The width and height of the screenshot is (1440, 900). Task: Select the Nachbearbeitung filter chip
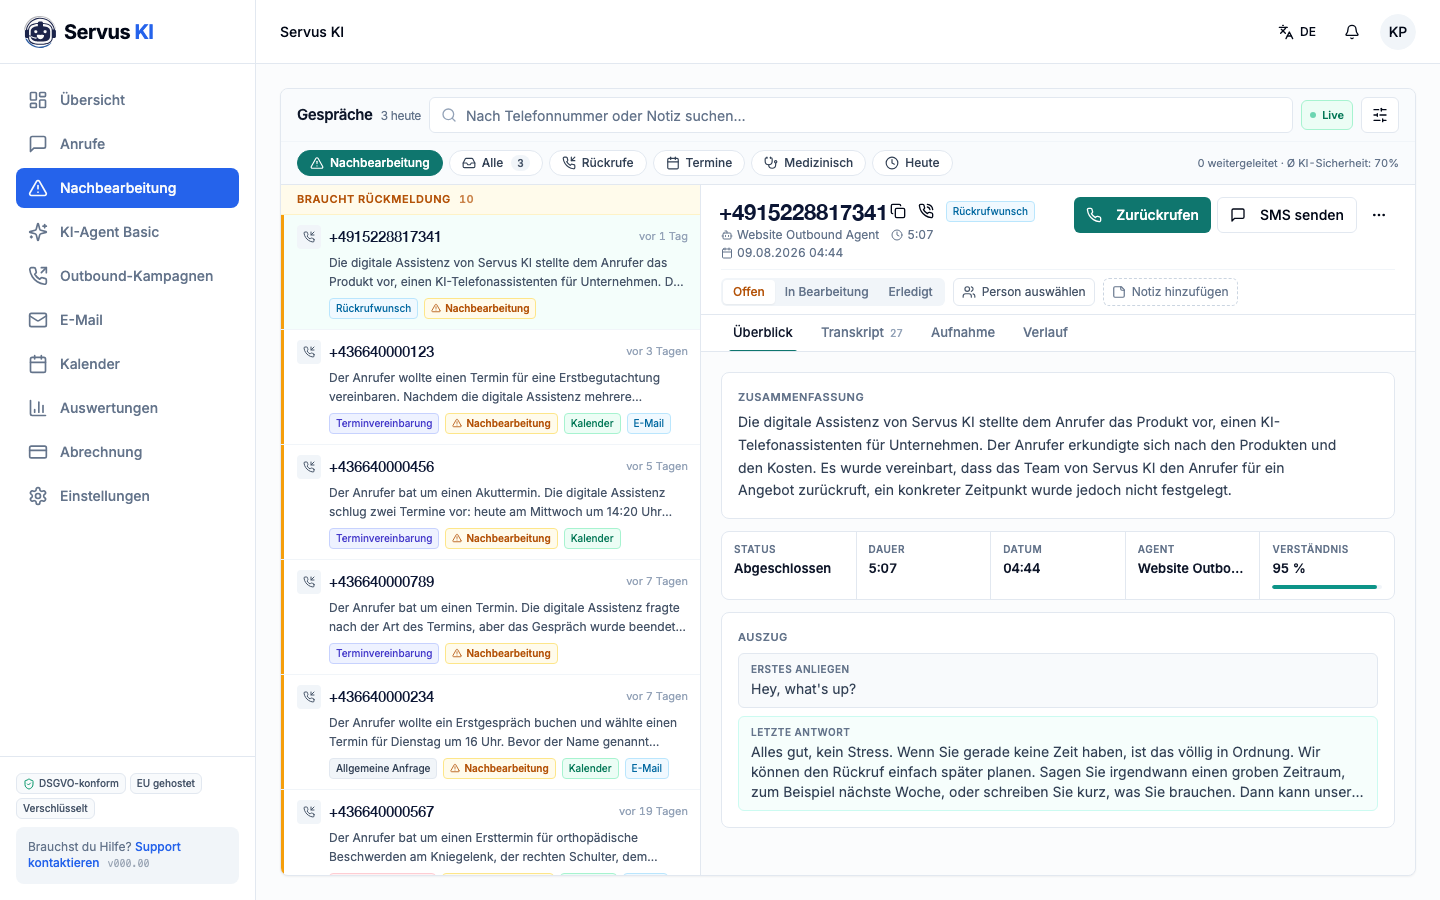(x=370, y=163)
